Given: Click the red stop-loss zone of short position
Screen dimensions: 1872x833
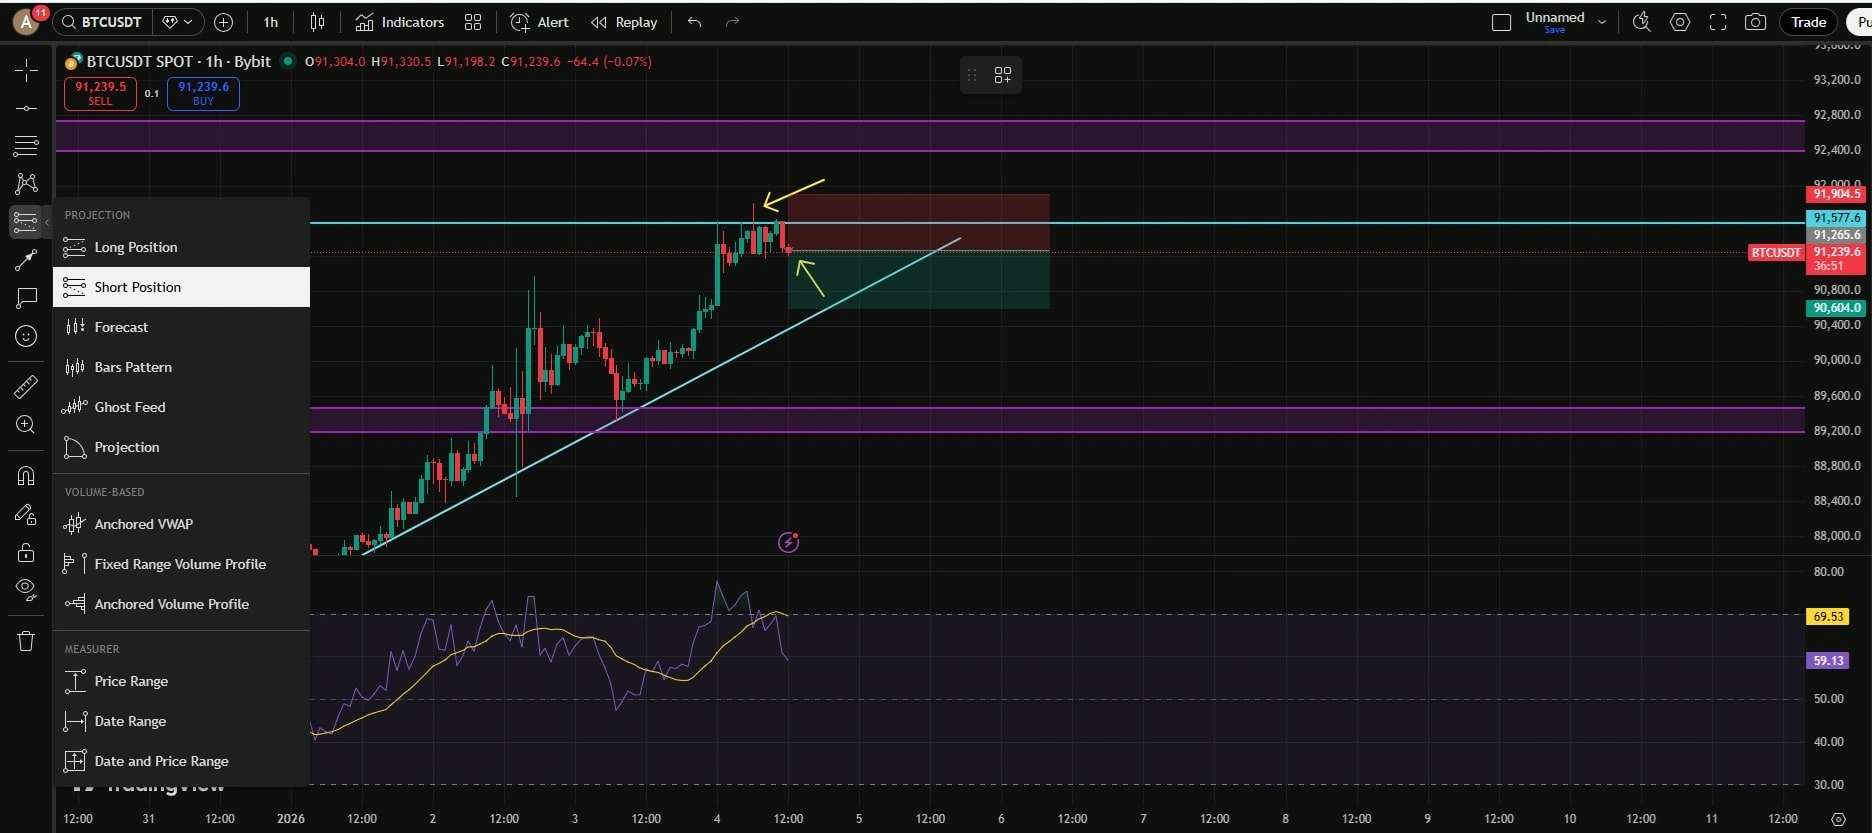Looking at the screenshot, I should [x=918, y=222].
